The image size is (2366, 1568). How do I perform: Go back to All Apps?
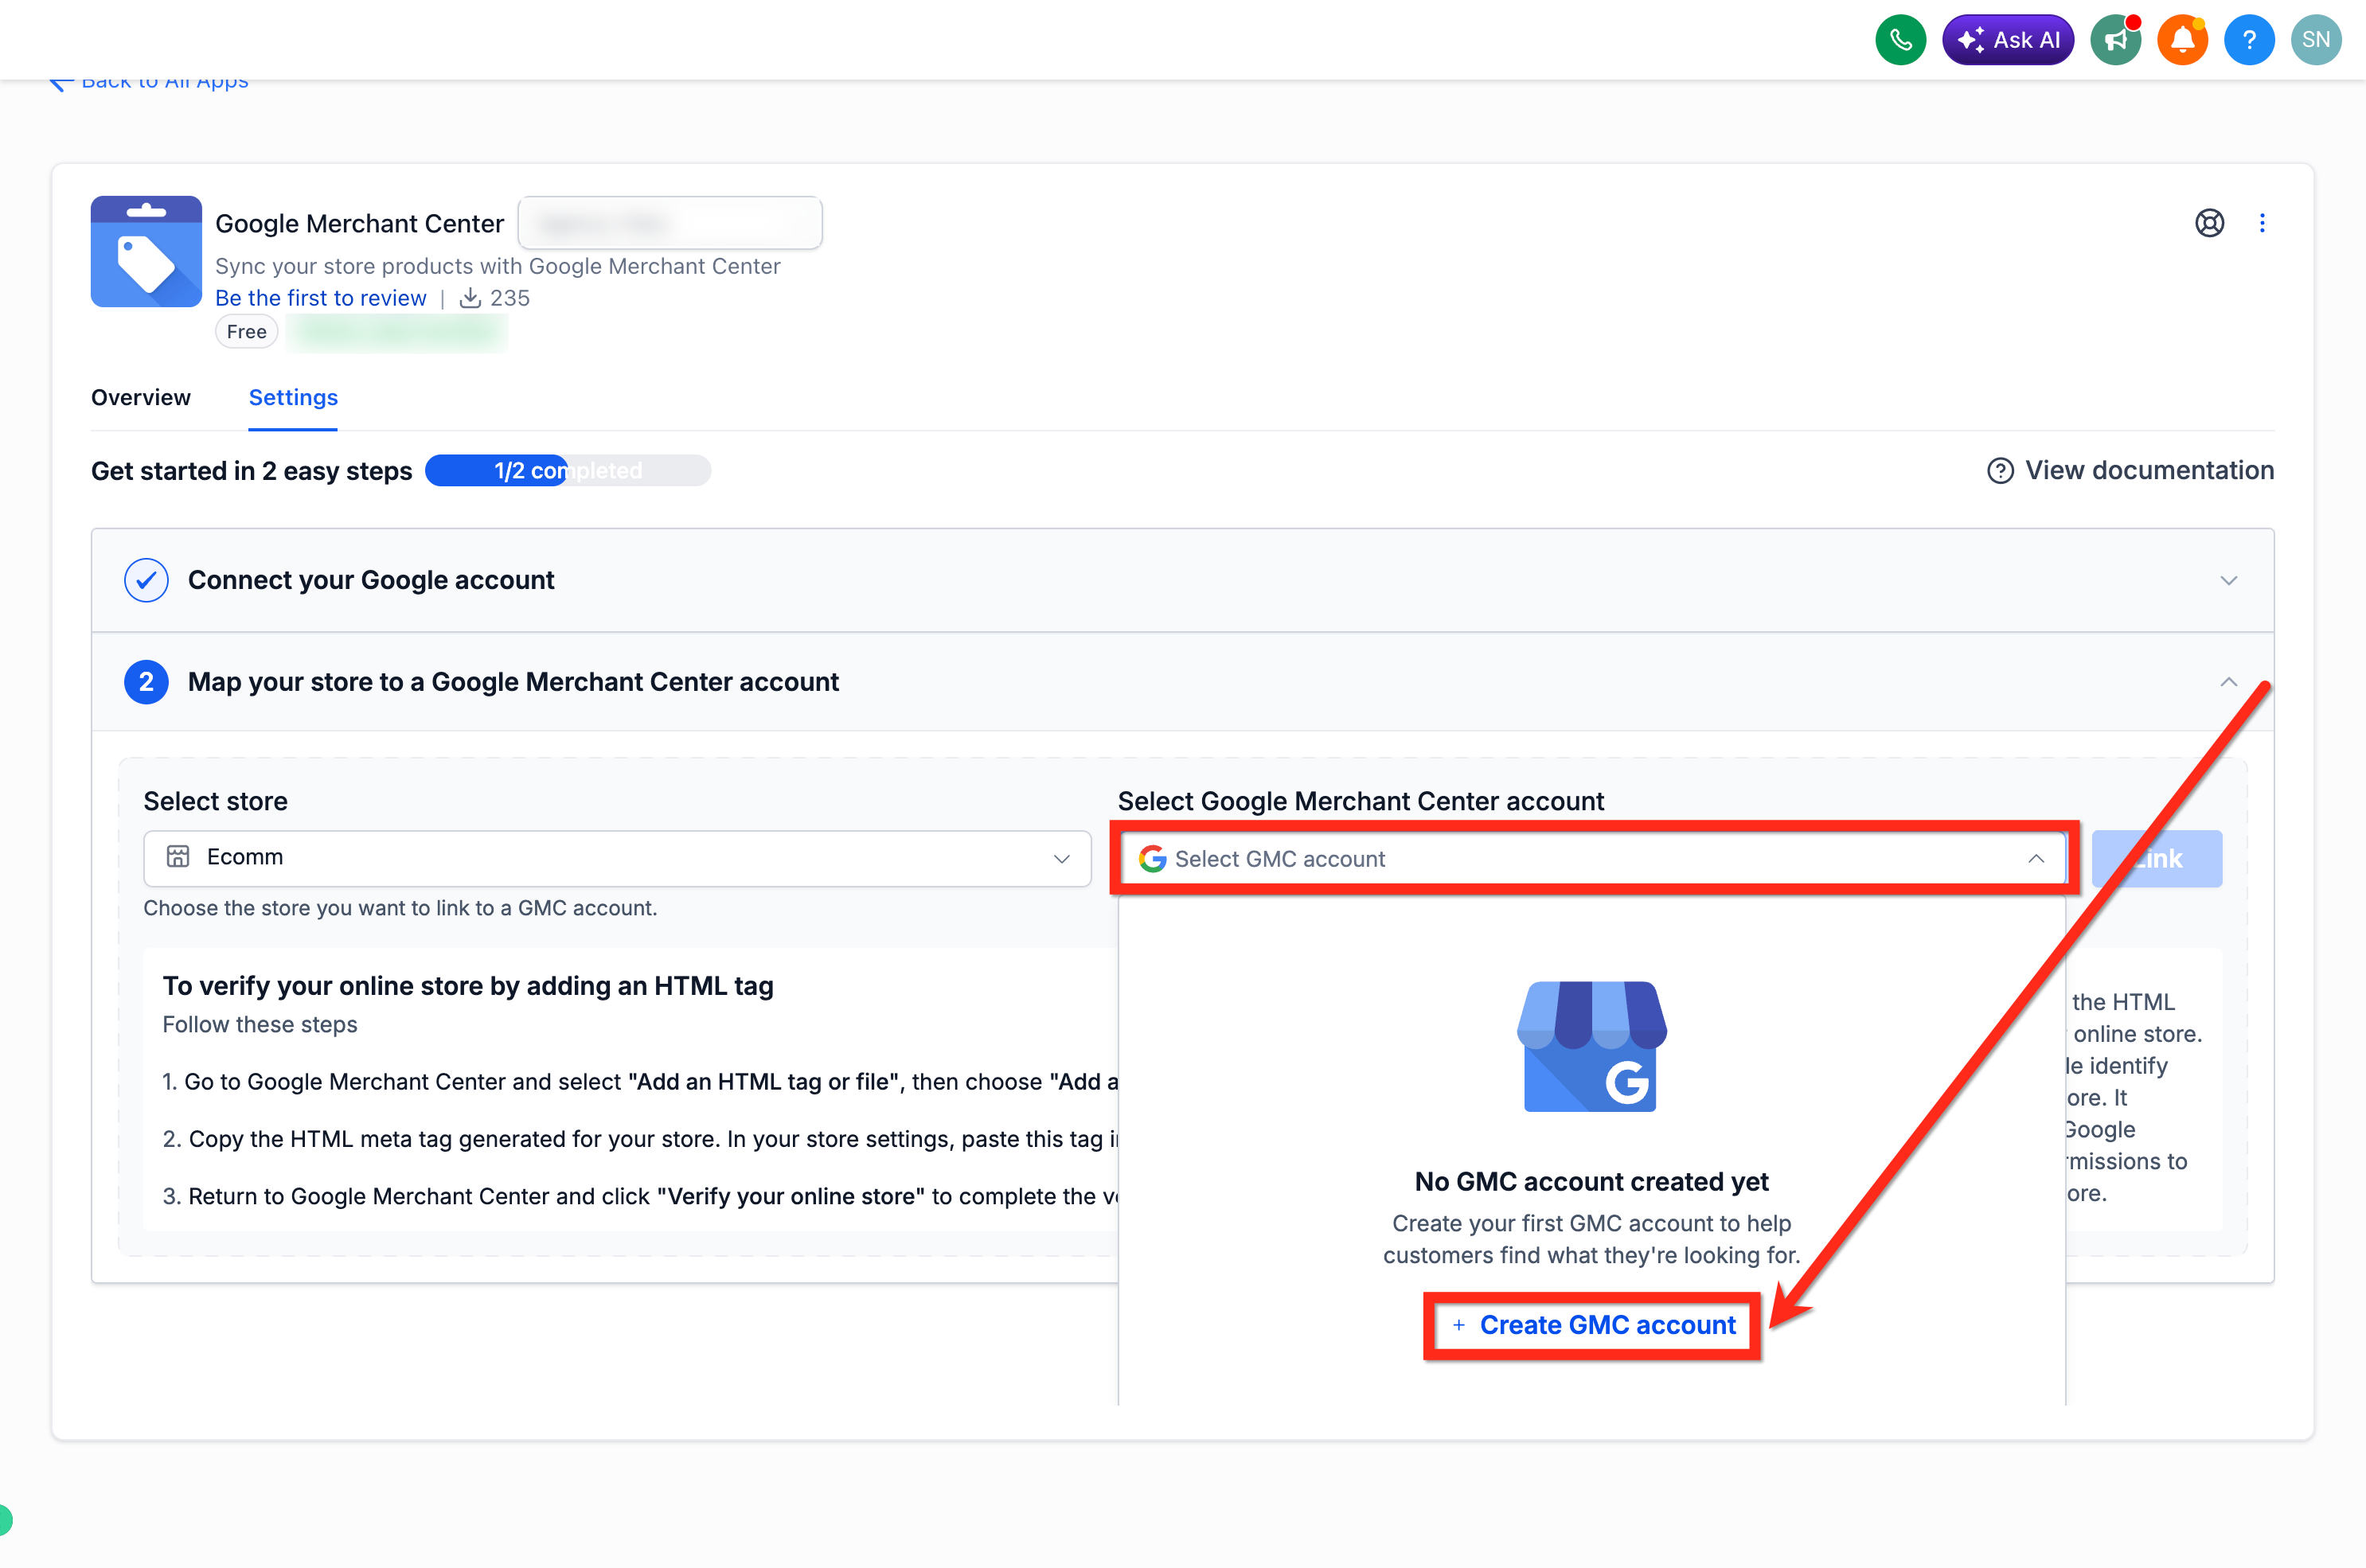(149, 82)
